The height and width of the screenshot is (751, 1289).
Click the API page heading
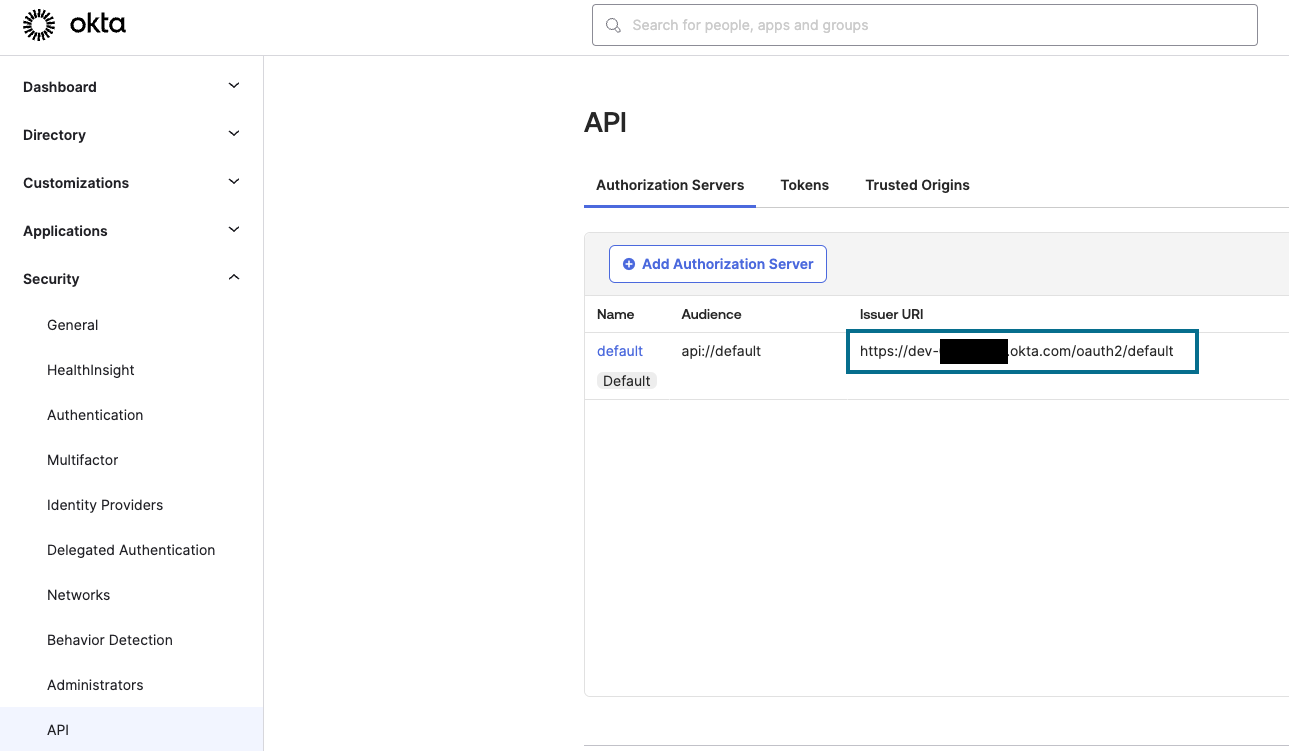(x=605, y=123)
